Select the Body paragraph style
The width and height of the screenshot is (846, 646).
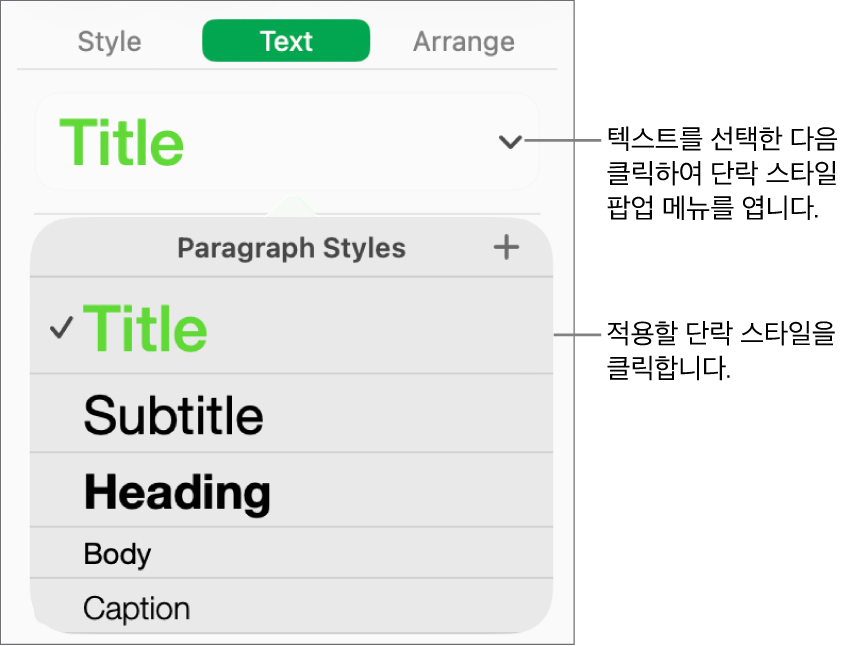pyautogui.click(x=117, y=553)
